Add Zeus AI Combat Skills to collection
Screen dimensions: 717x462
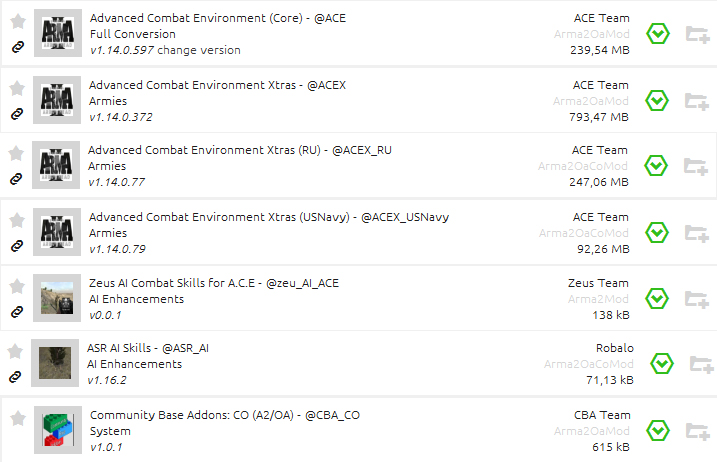[696, 298]
